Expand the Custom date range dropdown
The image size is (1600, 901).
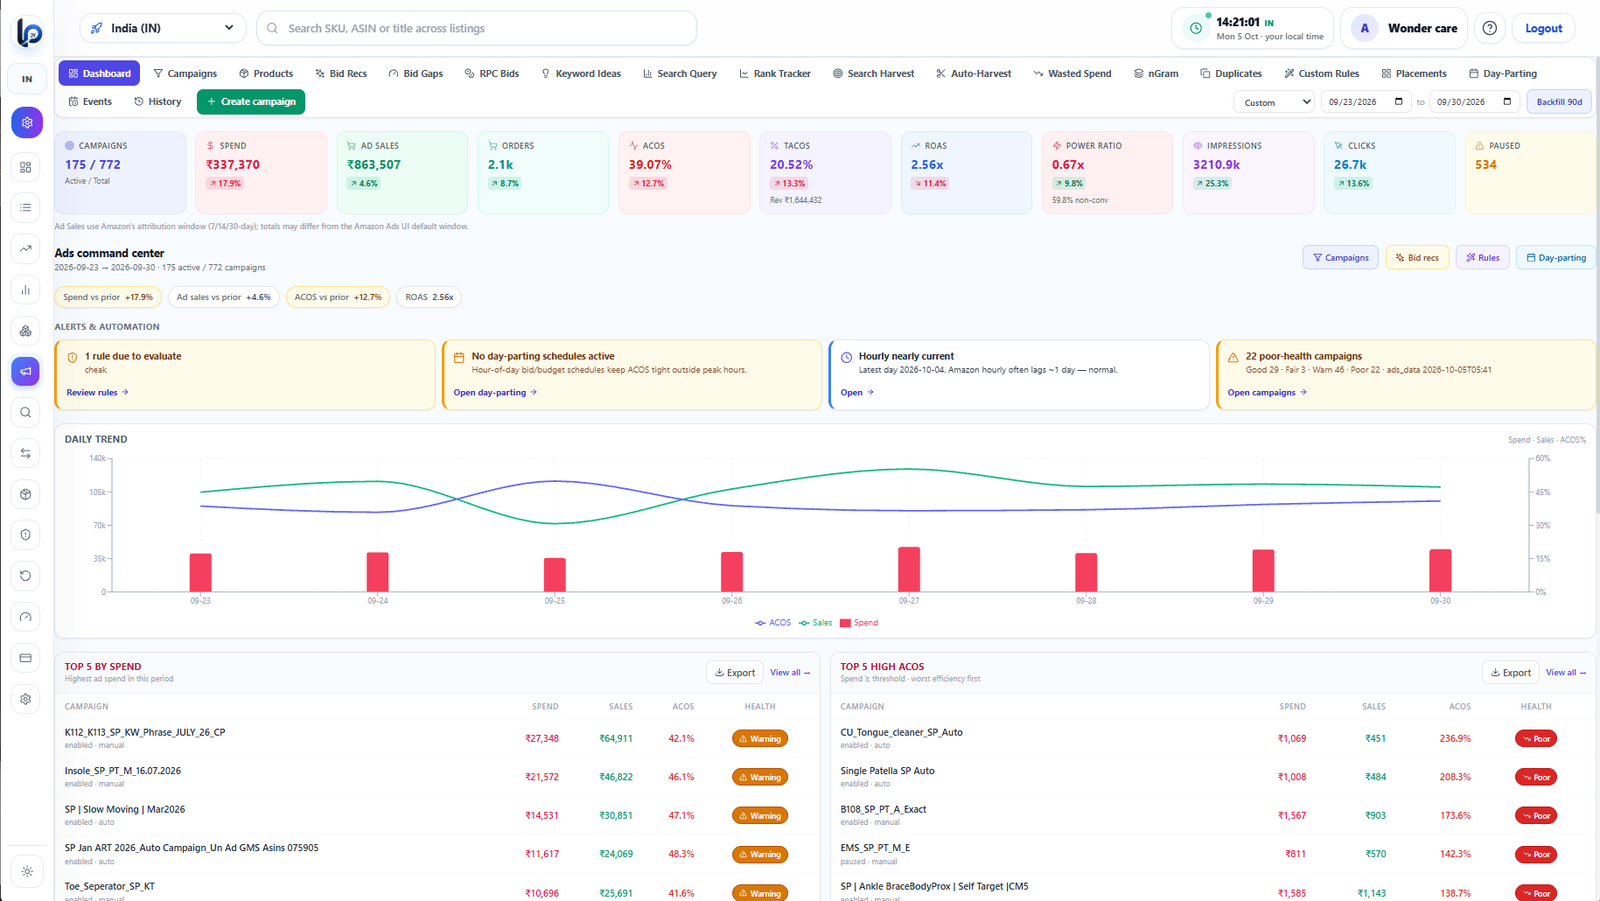1274,102
